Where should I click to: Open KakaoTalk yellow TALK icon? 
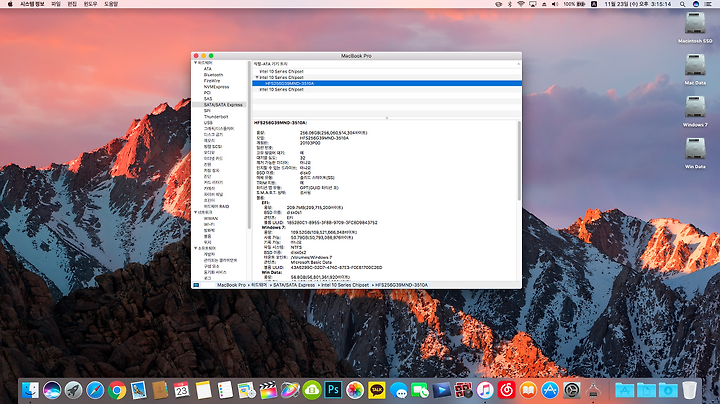pyautogui.click(x=377, y=390)
